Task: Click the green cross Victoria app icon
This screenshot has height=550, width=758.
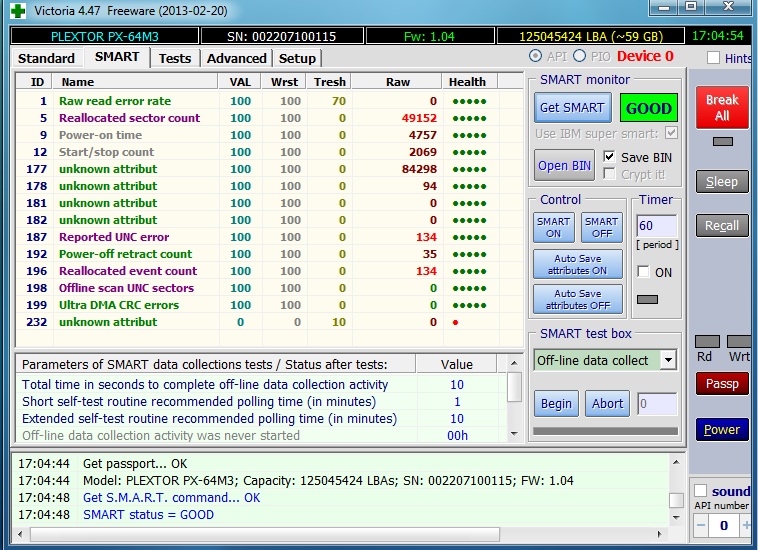Action: click(x=18, y=10)
